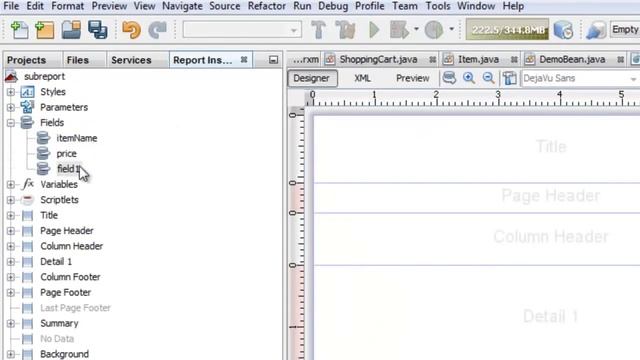Click the New Project toolbar icon

tap(44, 30)
